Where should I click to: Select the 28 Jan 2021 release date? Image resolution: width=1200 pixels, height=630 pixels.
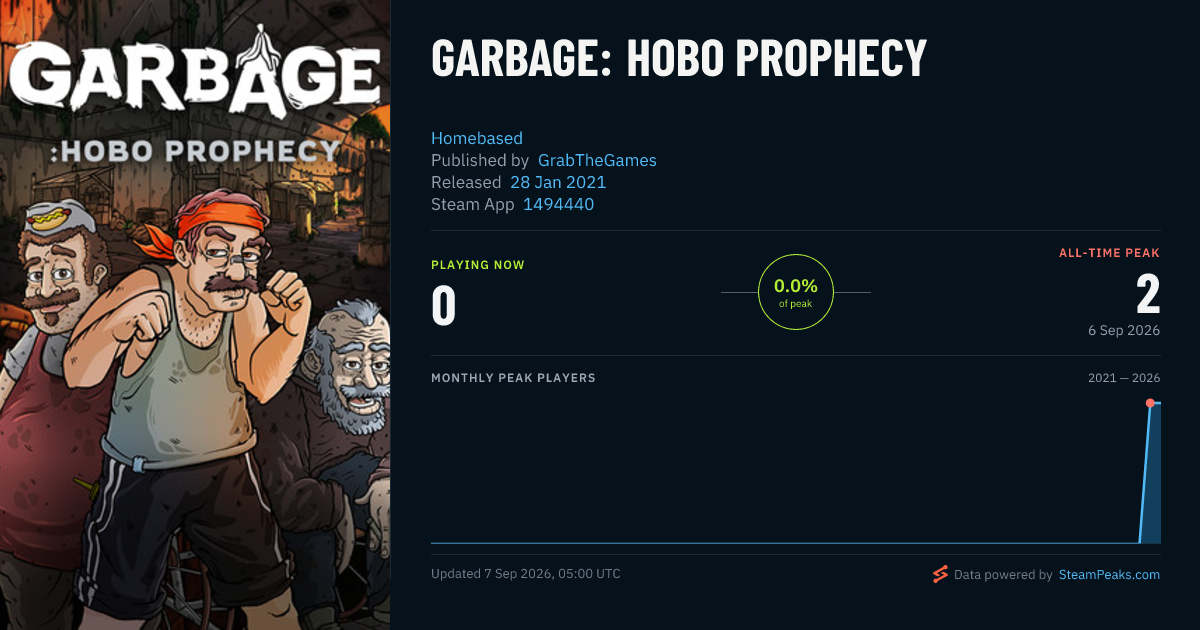pos(558,182)
